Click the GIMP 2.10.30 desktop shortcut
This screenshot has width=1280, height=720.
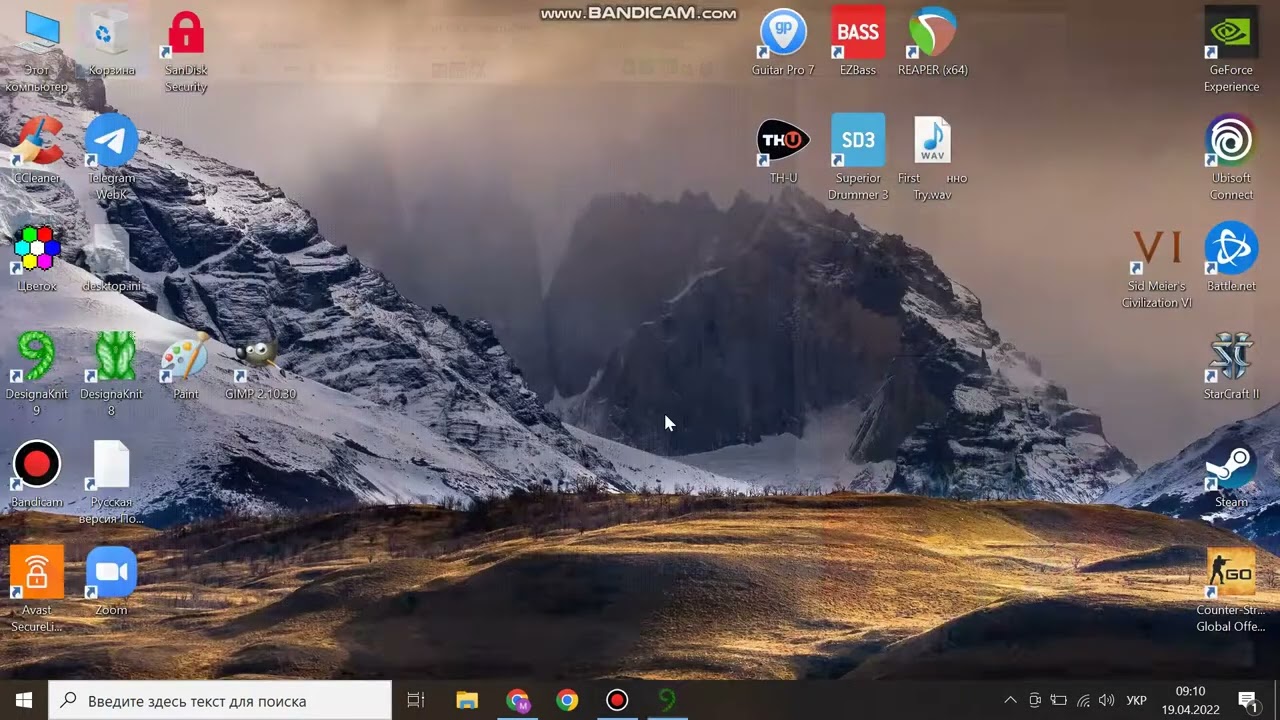[260, 366]
